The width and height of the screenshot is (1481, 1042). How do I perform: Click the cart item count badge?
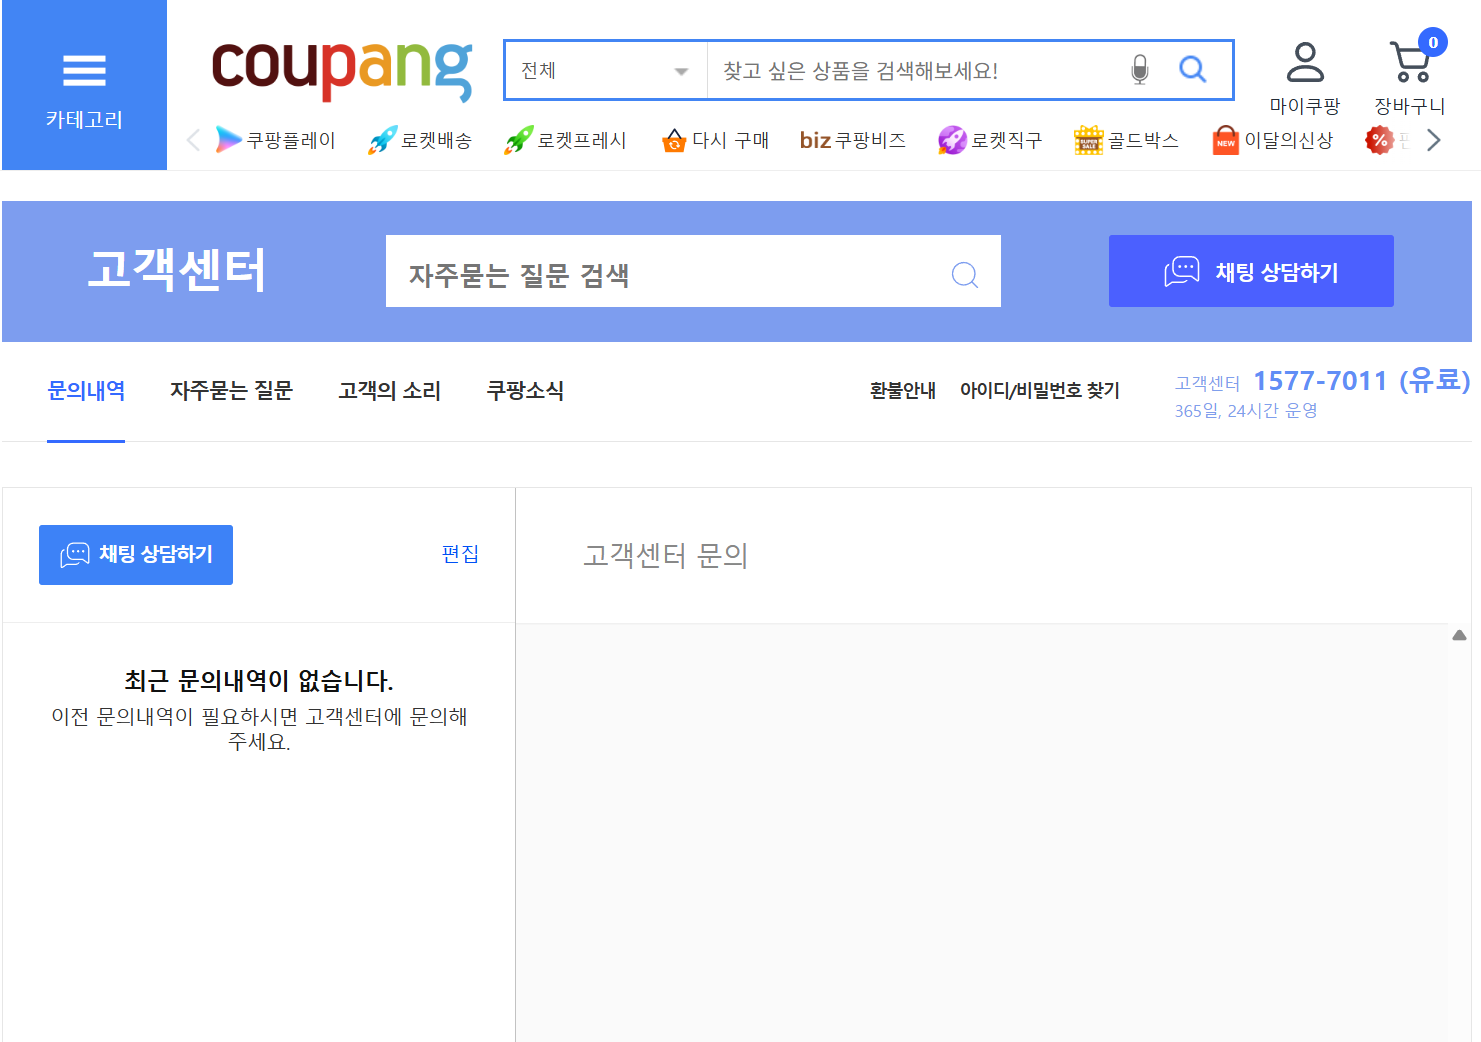(1433, 42)
